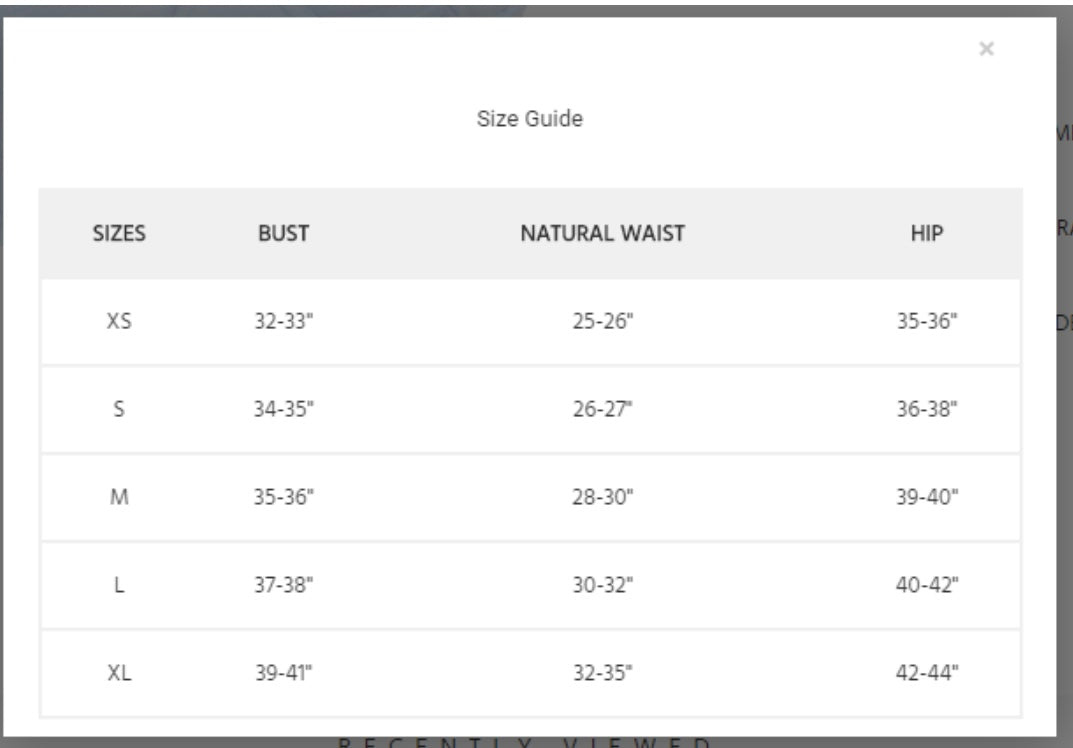Click the L bust measurement 37-38"
This screenshot has width=1073, height=748.
click(284, 585)
